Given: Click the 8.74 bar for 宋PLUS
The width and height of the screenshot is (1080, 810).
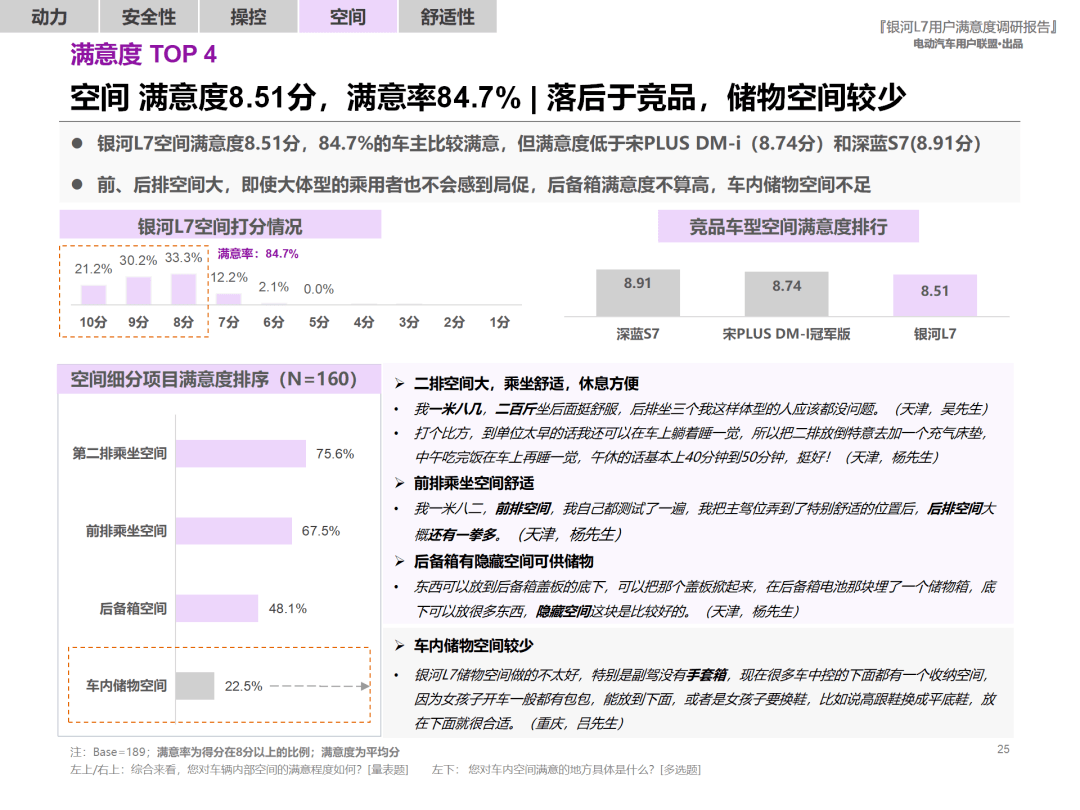Looking at the screenshot, I should [786, 294].
